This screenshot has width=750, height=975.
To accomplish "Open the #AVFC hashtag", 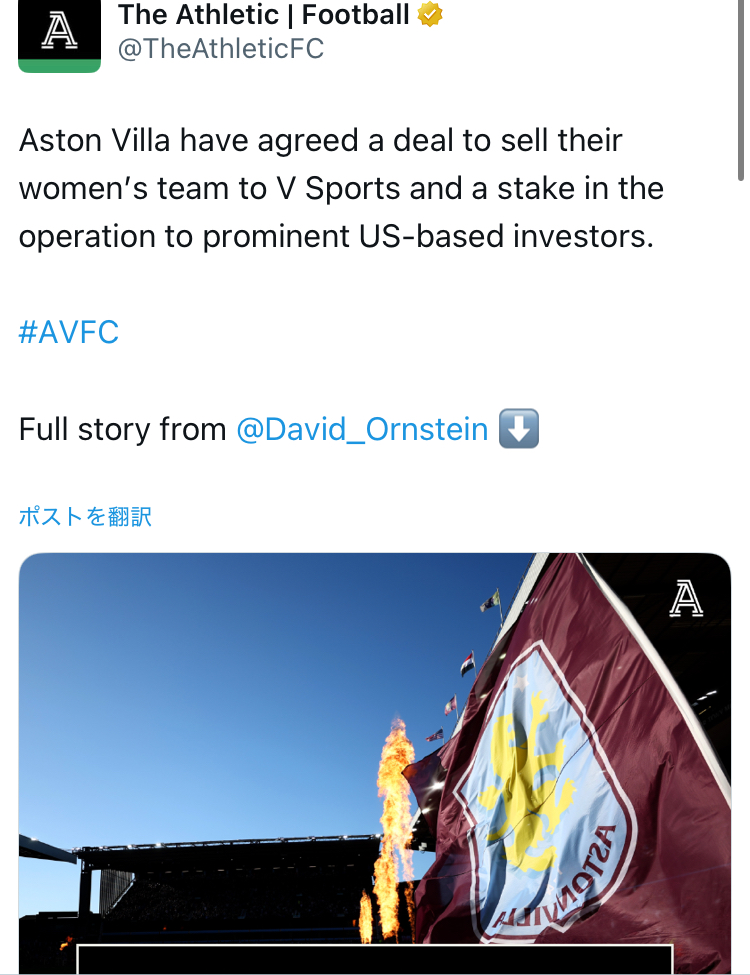I will (x=68, y=332).
